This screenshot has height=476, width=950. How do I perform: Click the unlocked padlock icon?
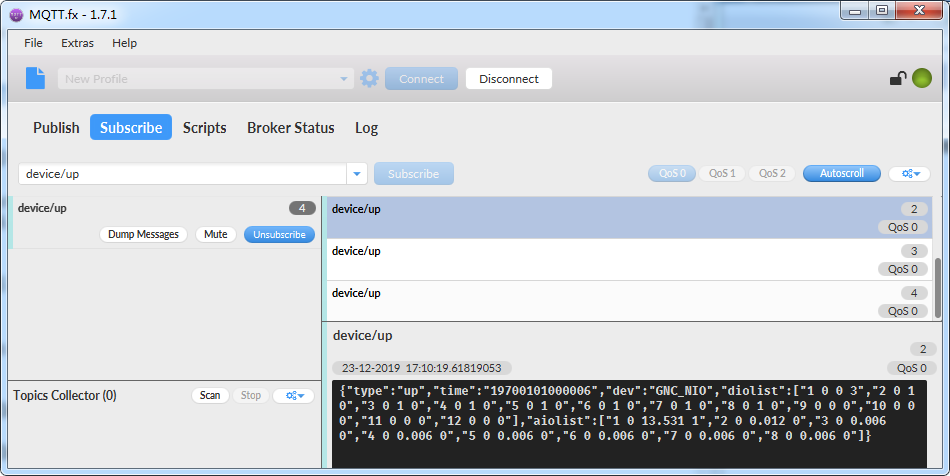click(898, 79)
